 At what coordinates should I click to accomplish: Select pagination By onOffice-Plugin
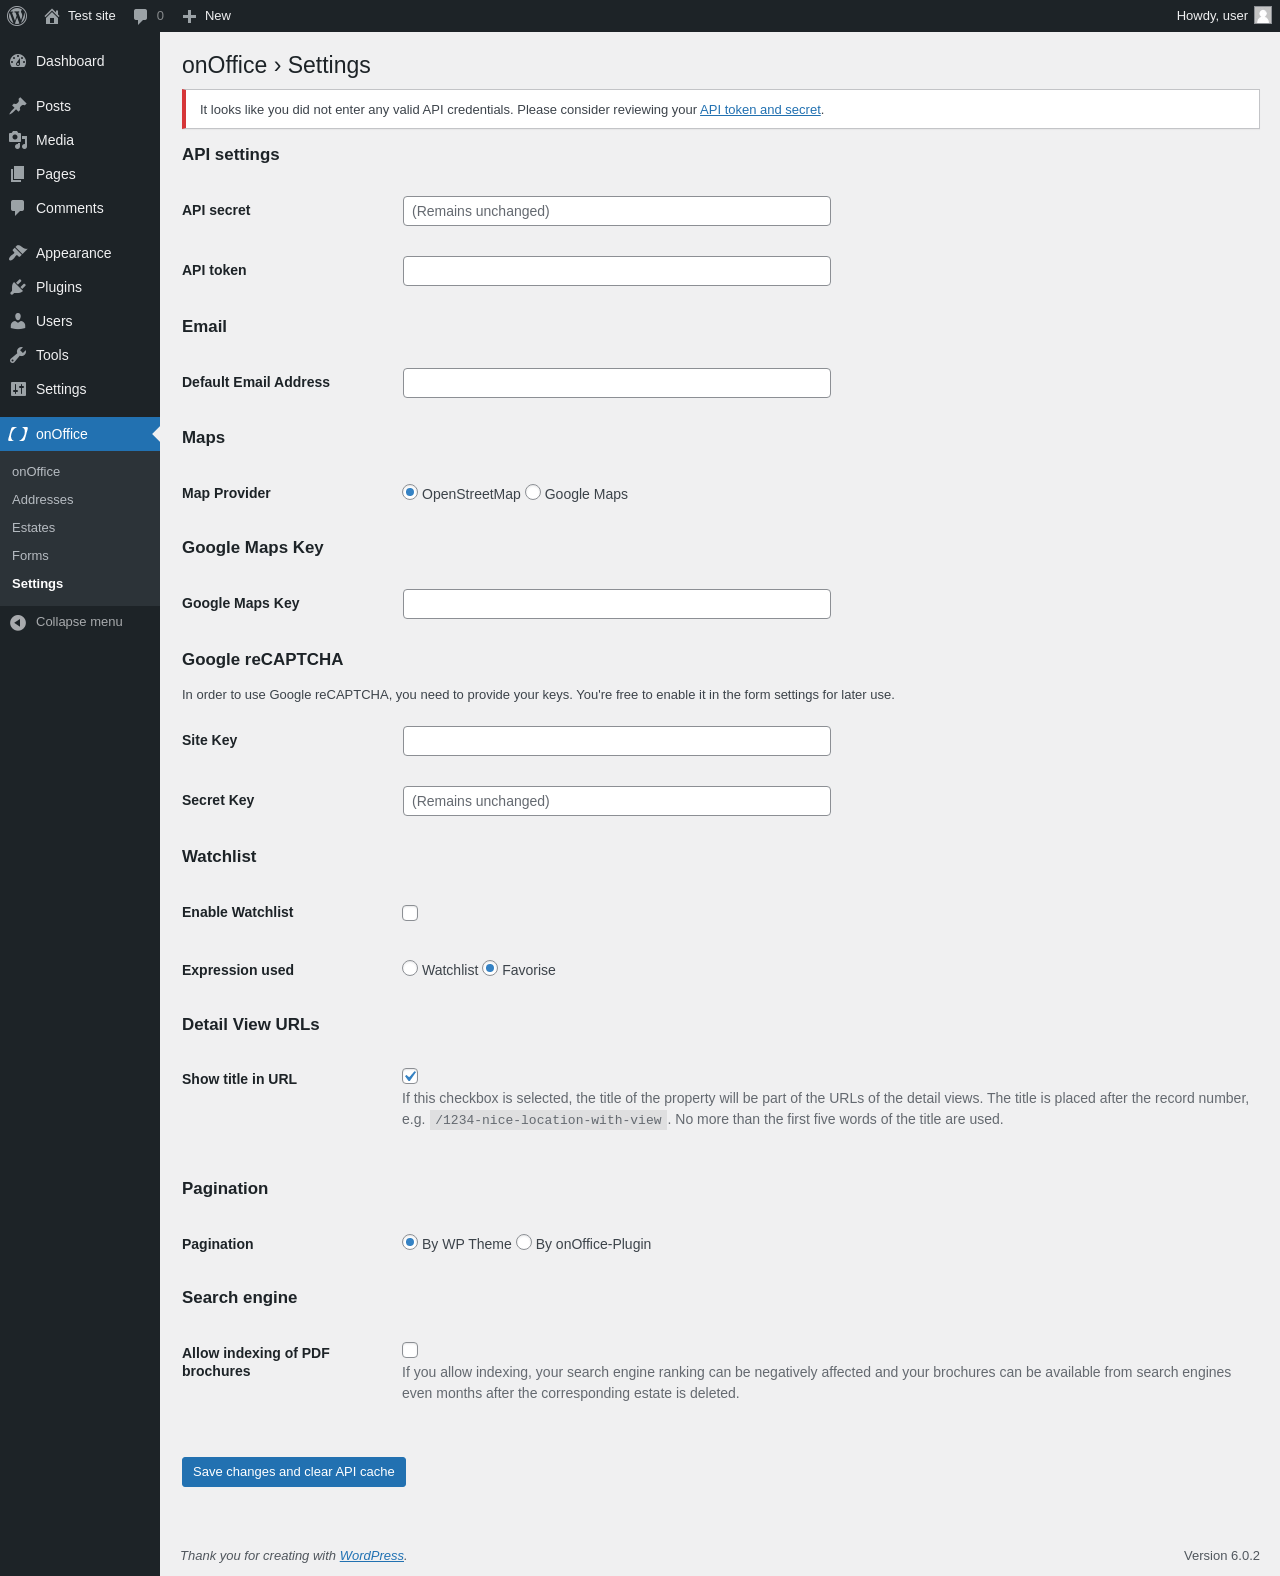coord(524,1242)
